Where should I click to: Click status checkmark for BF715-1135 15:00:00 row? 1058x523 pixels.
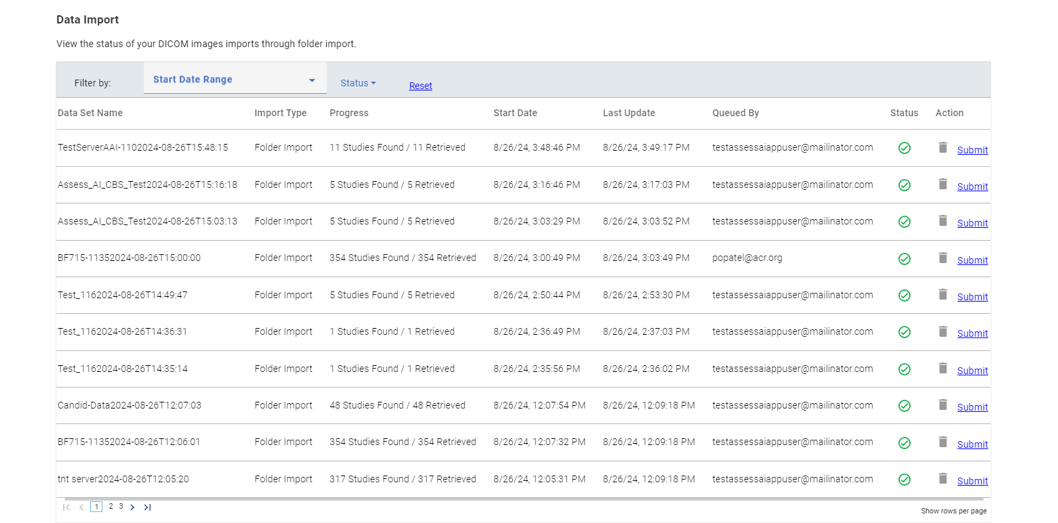904,258
